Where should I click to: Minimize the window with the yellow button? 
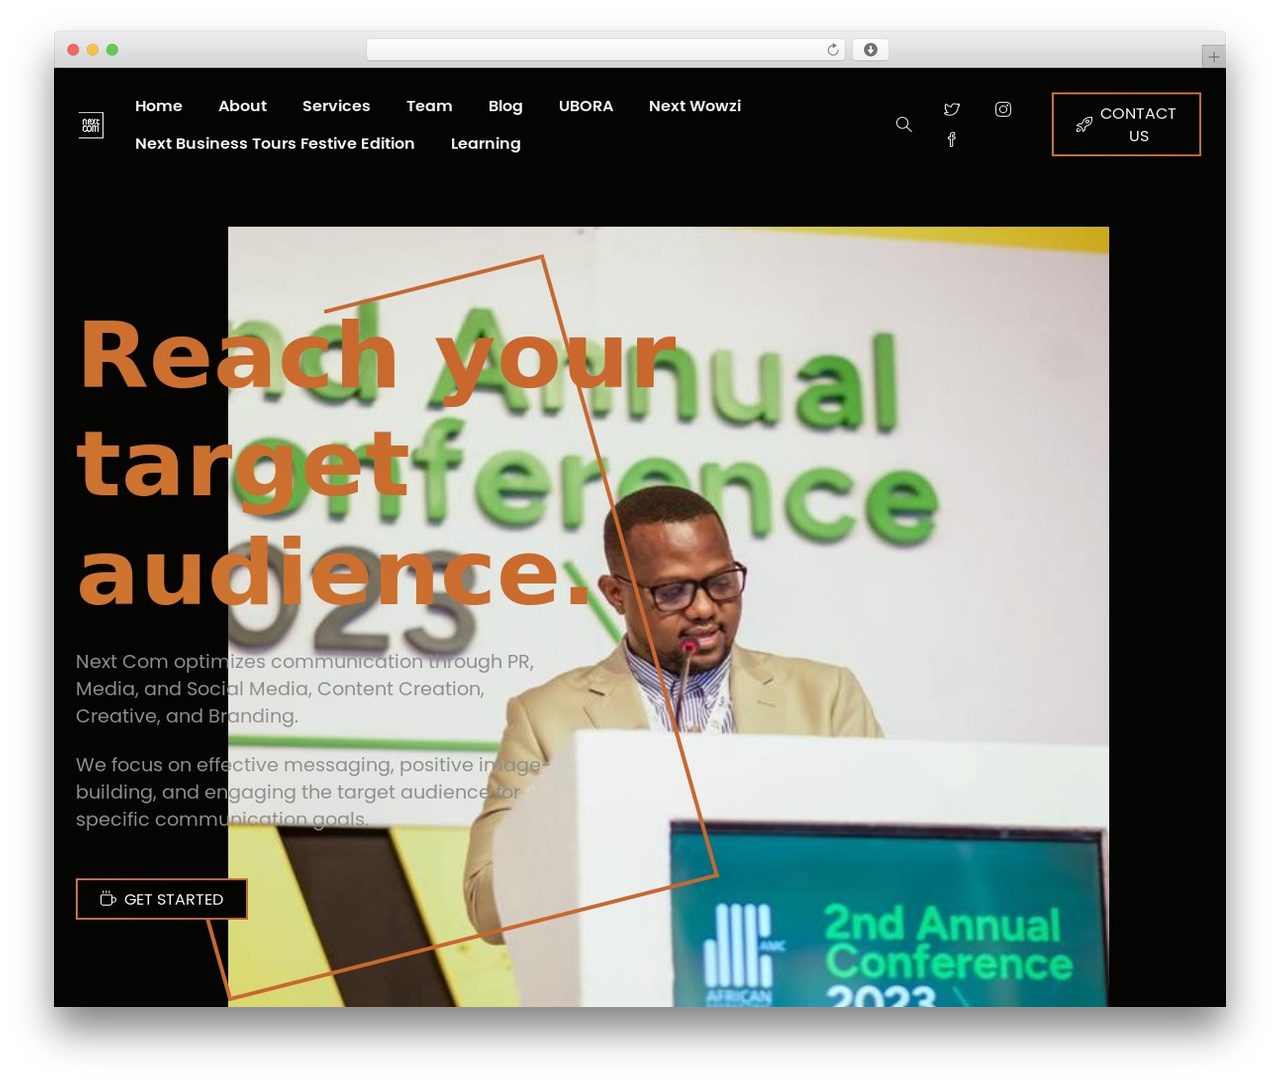[x=93, y=50]
